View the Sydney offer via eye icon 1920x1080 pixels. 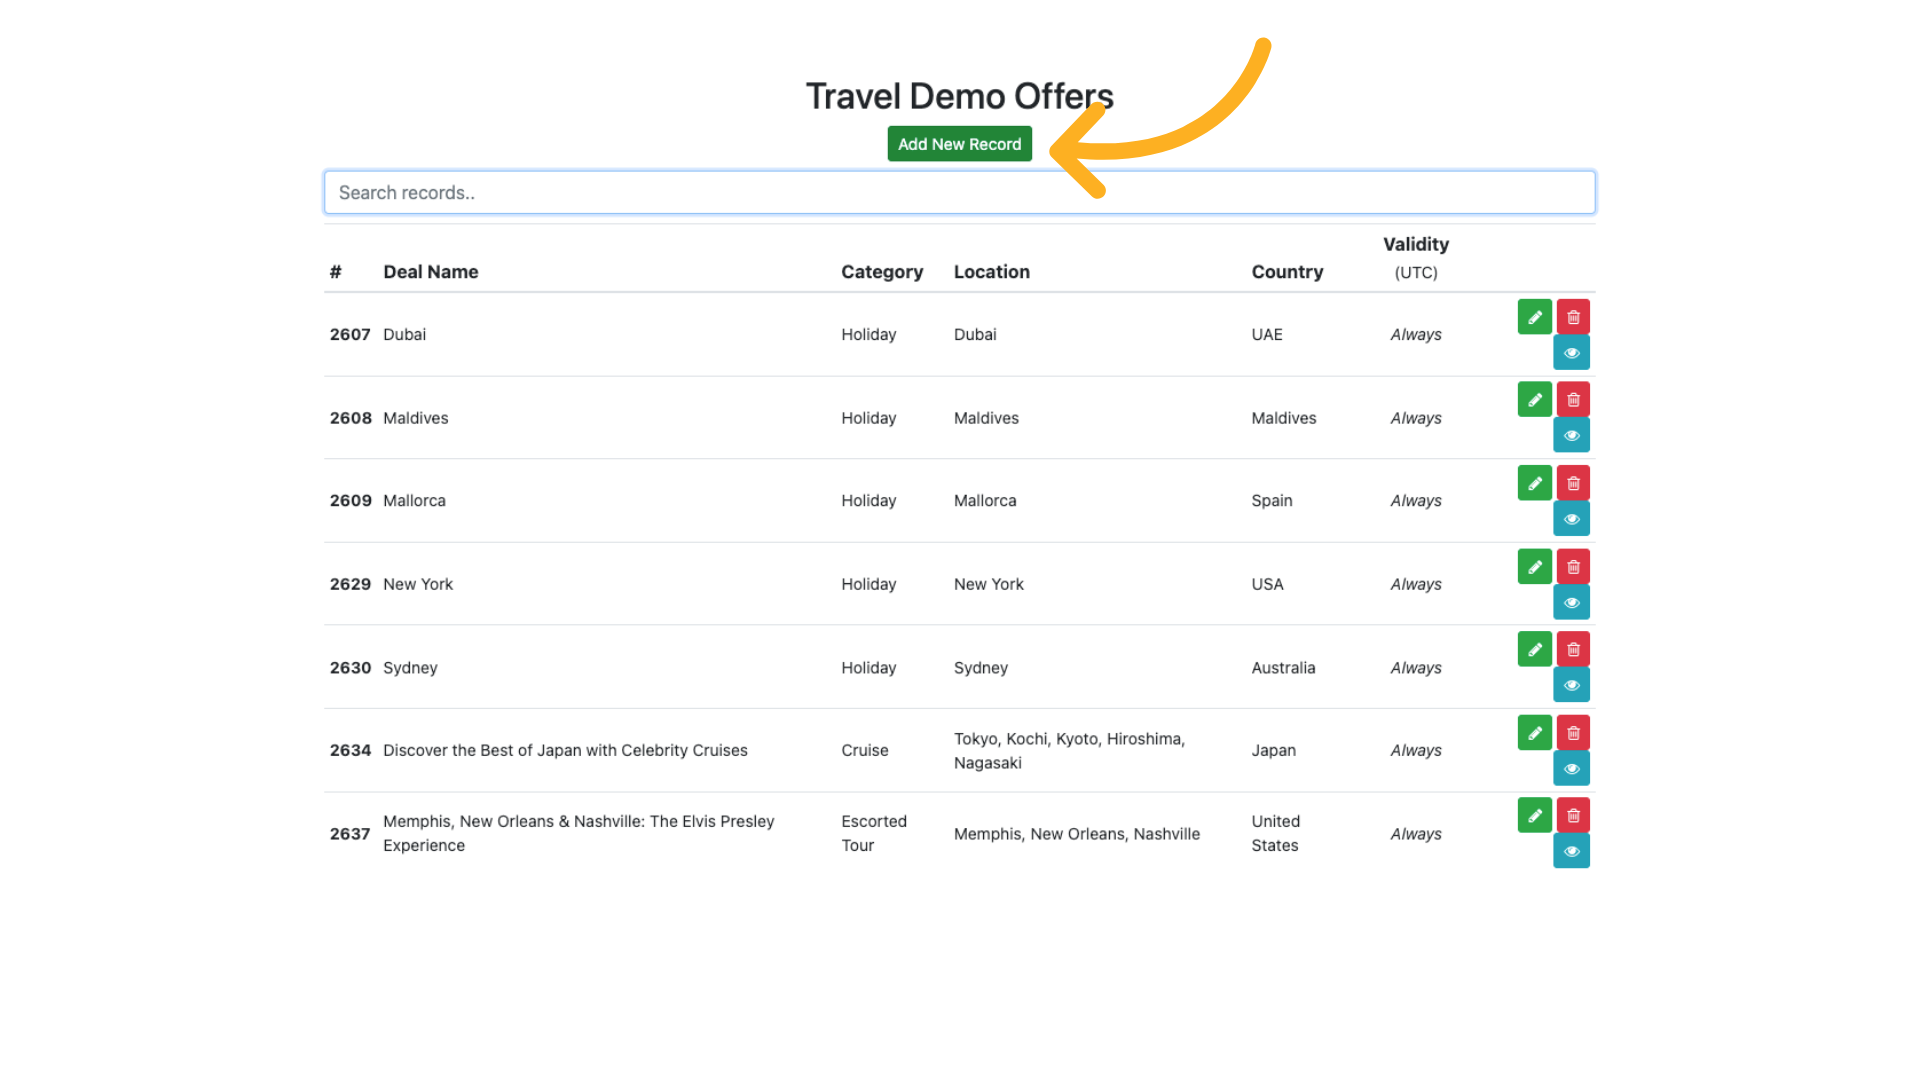point(1571,686)
